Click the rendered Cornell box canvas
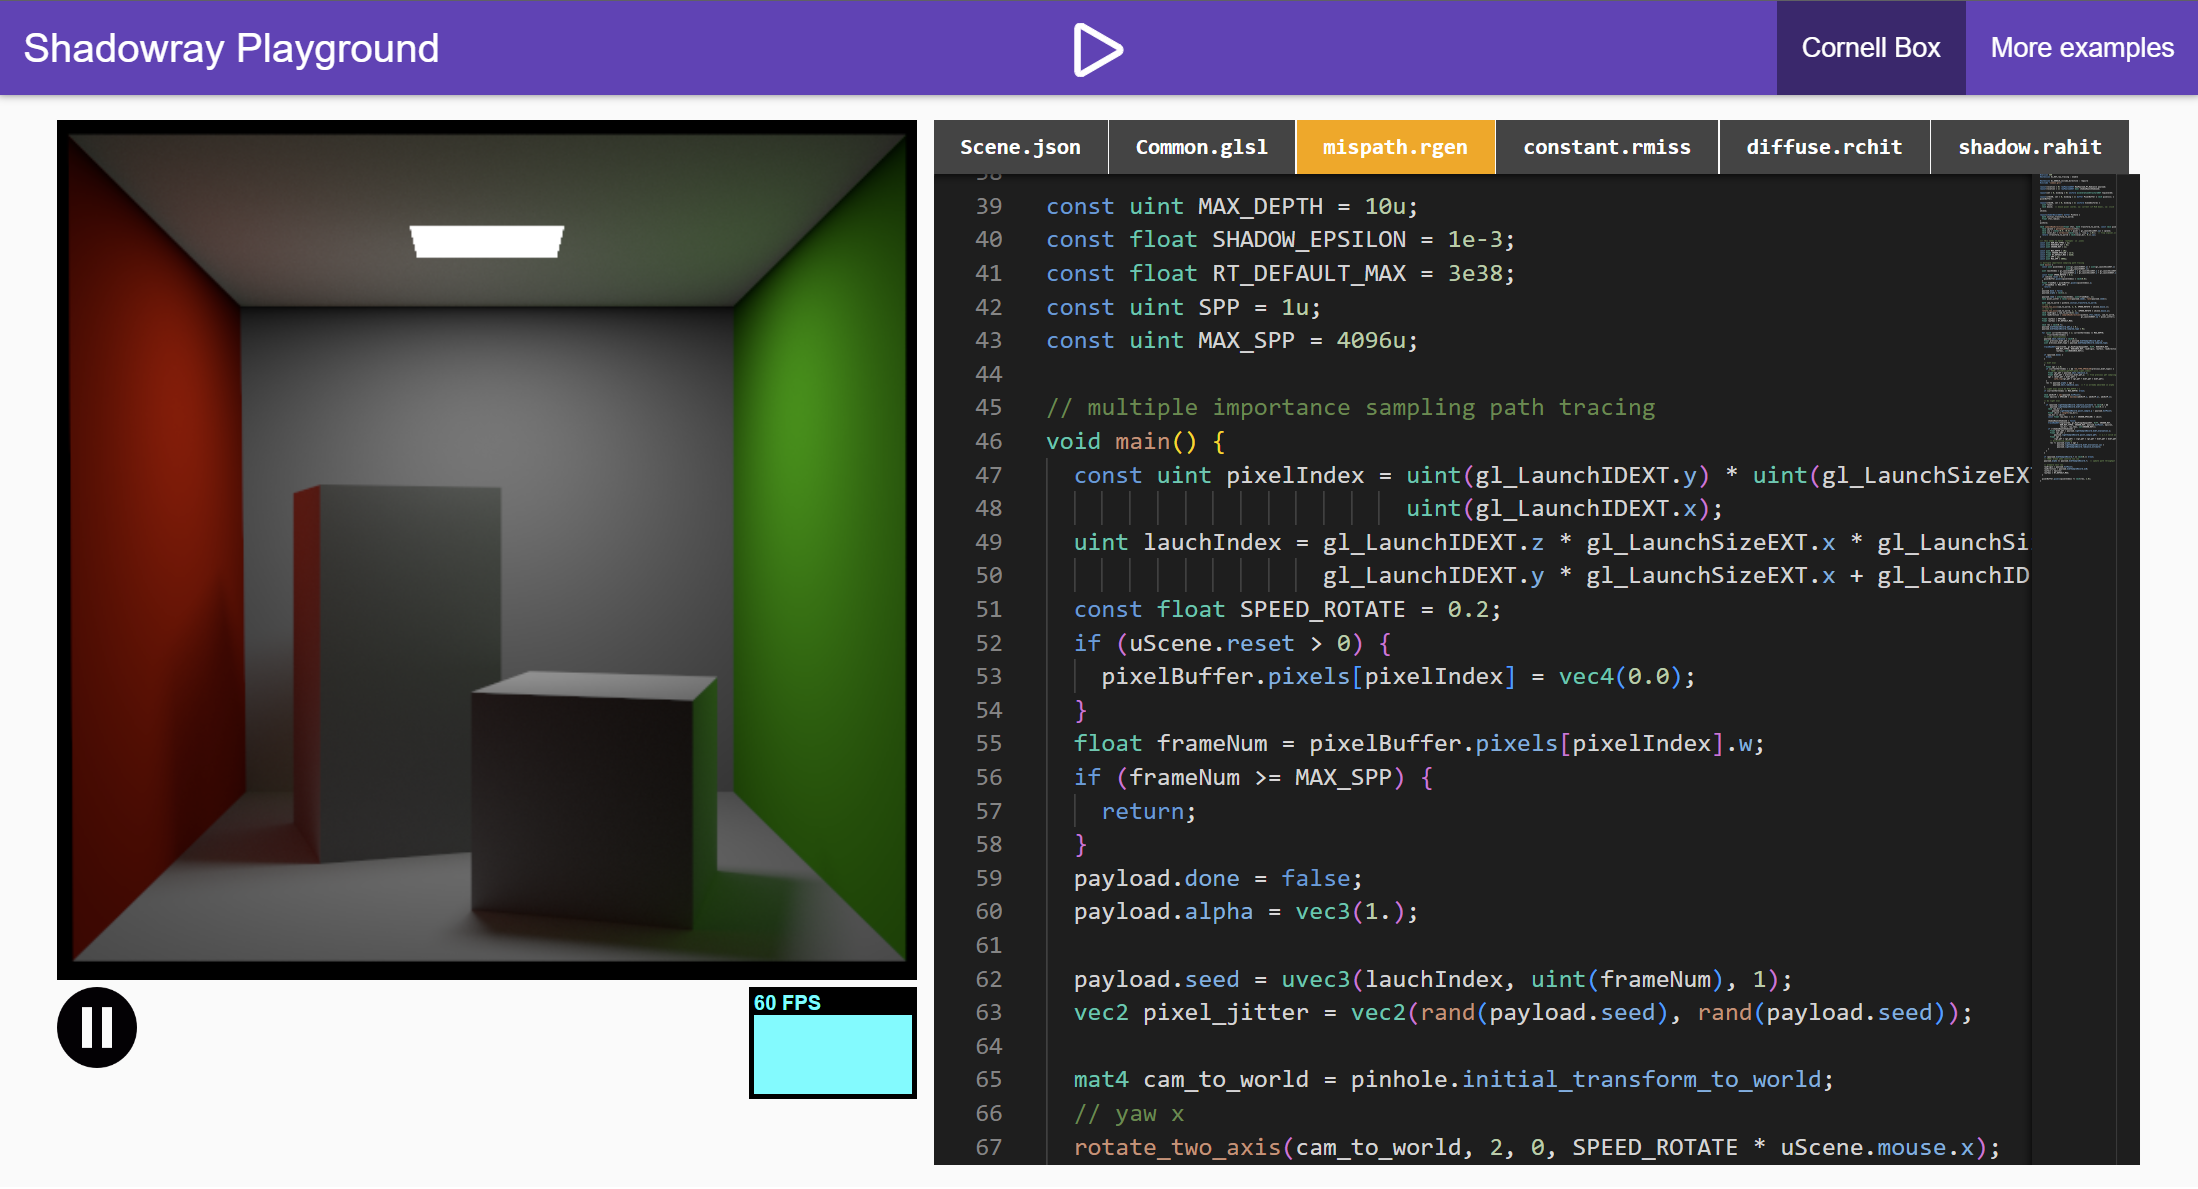Screen dimensions: 2198x1189 pos(487,549)
